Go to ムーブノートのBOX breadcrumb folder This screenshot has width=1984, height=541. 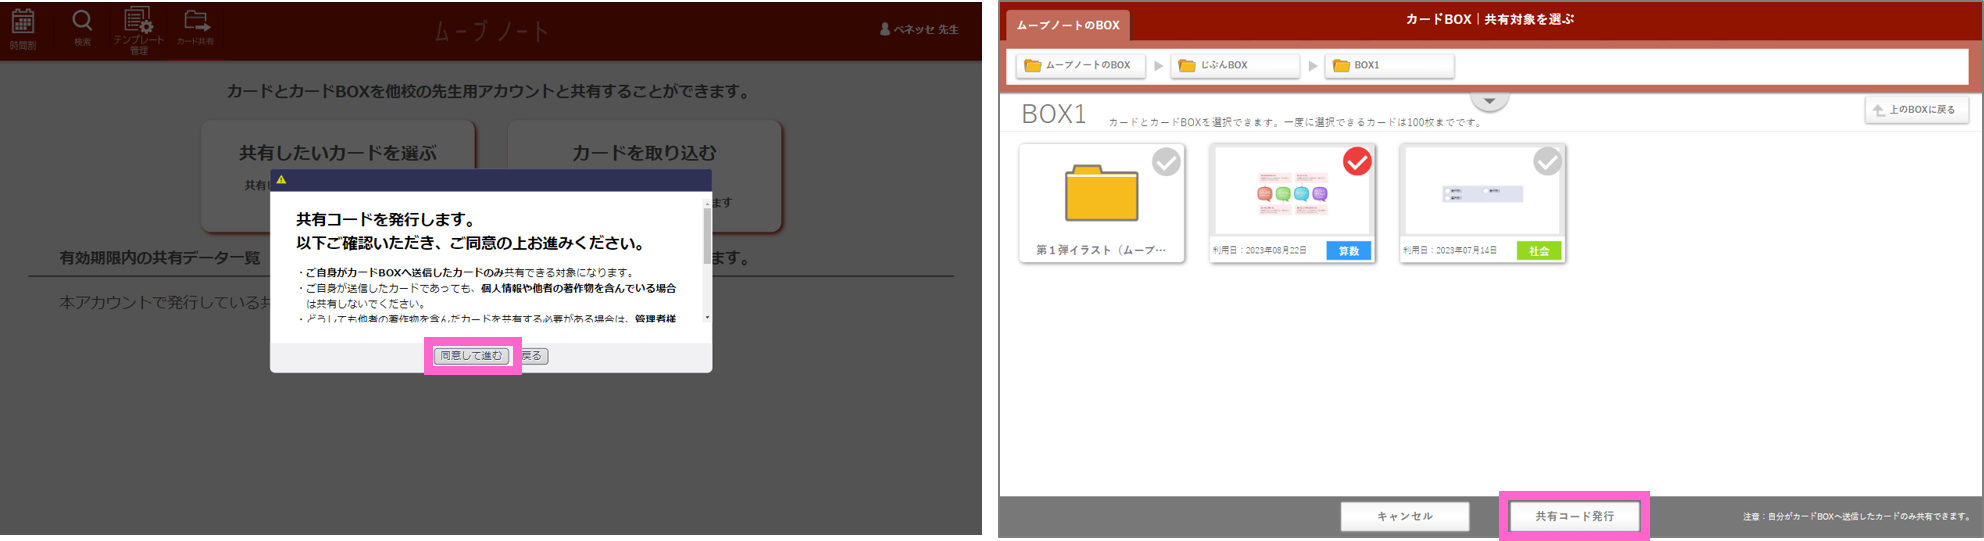(1079, 65)
